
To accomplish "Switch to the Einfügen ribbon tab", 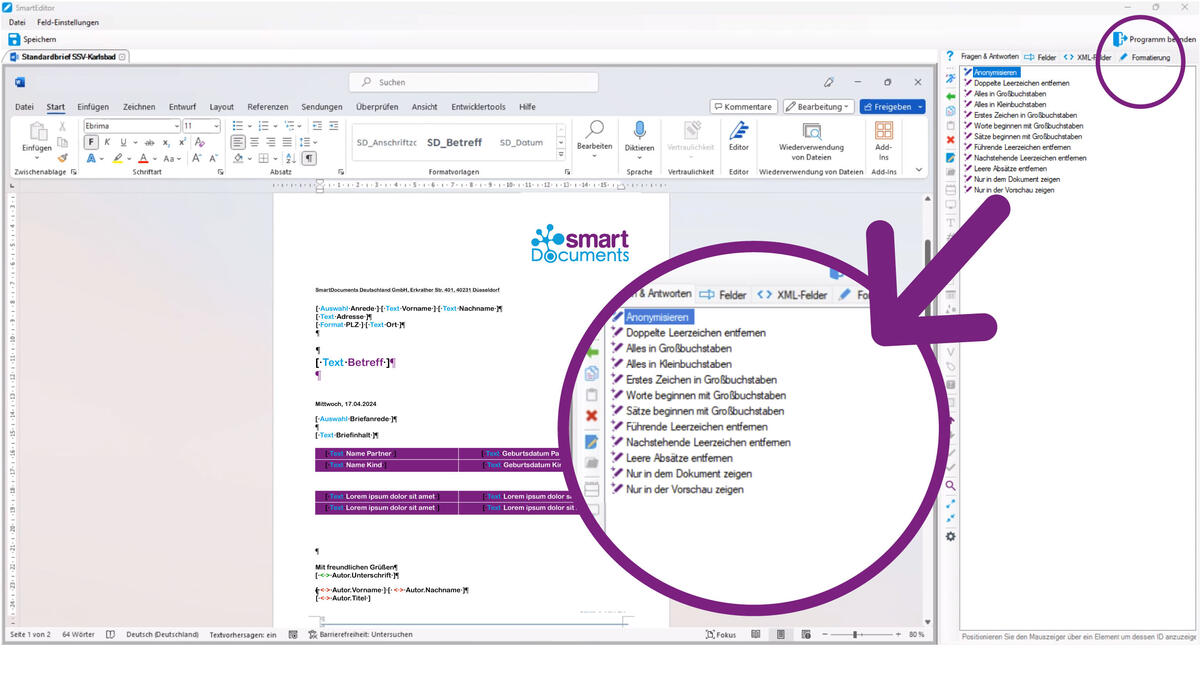I will click(92, 107).
